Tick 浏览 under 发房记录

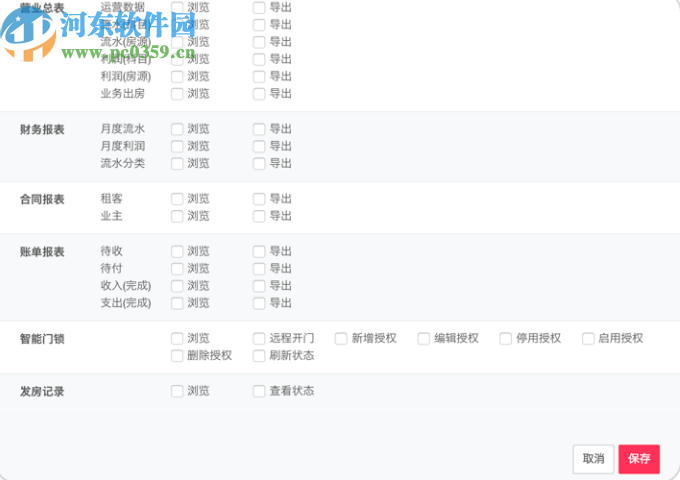(177, 391)
